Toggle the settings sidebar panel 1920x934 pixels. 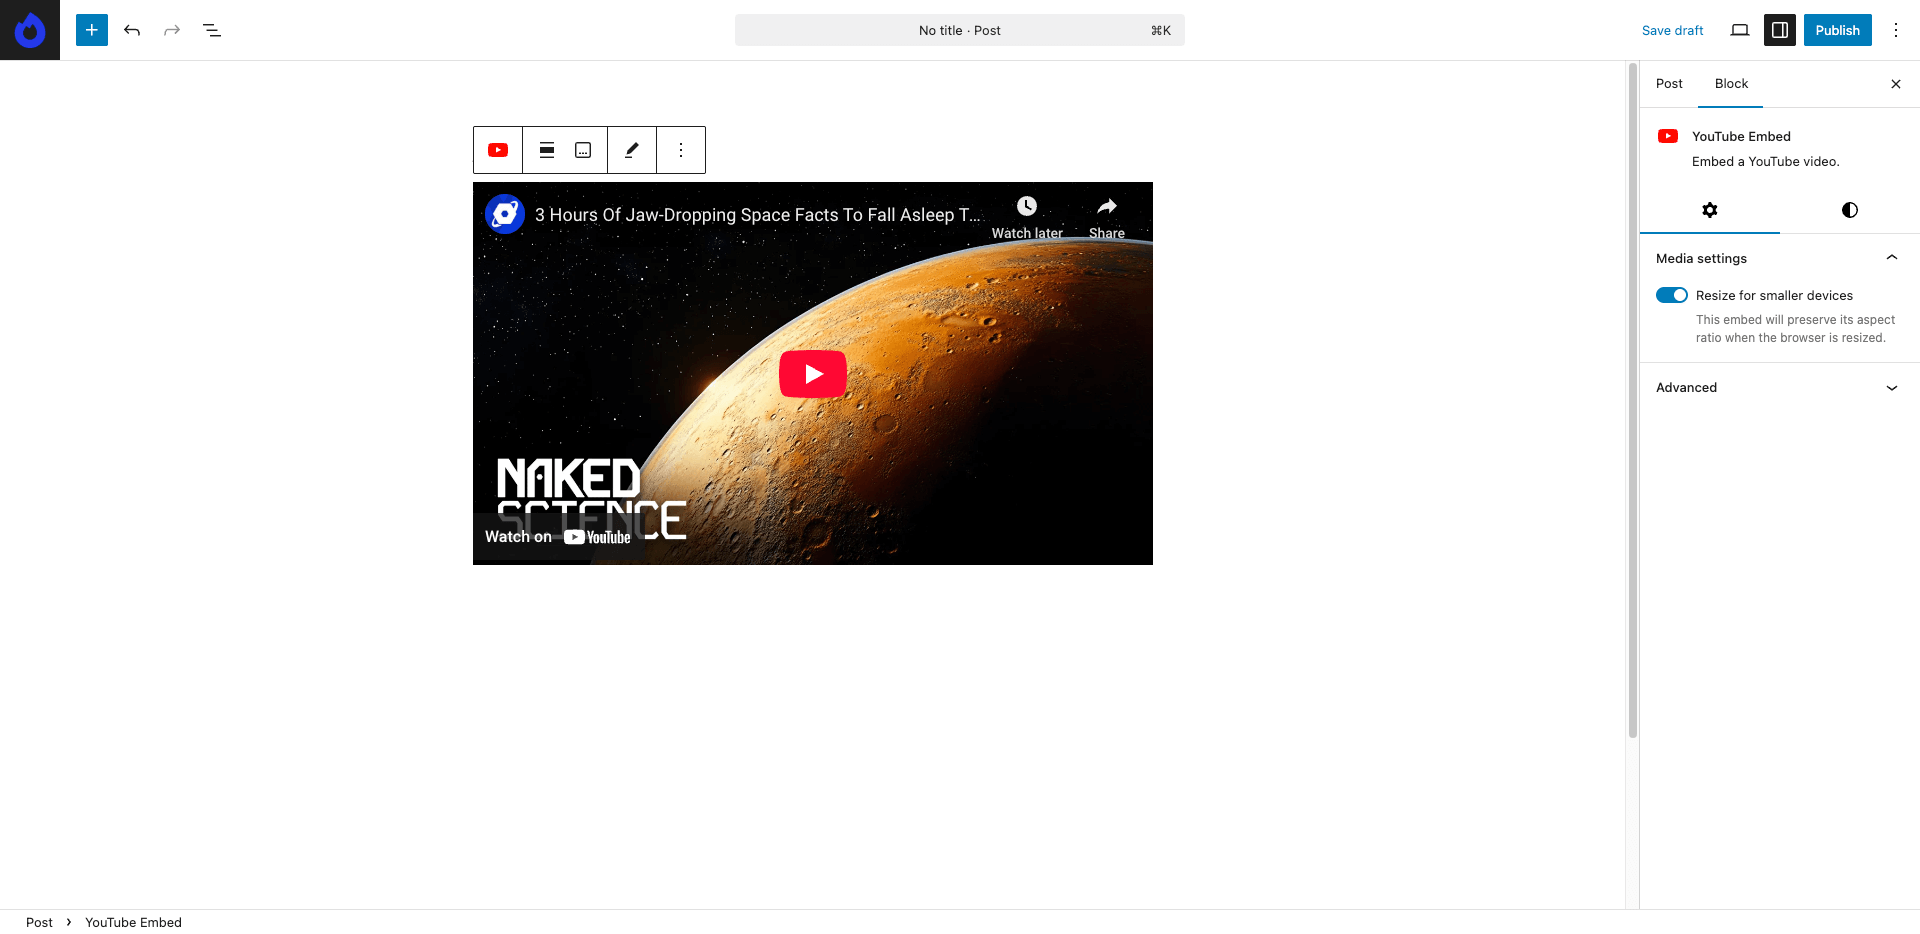[1780, 30]
